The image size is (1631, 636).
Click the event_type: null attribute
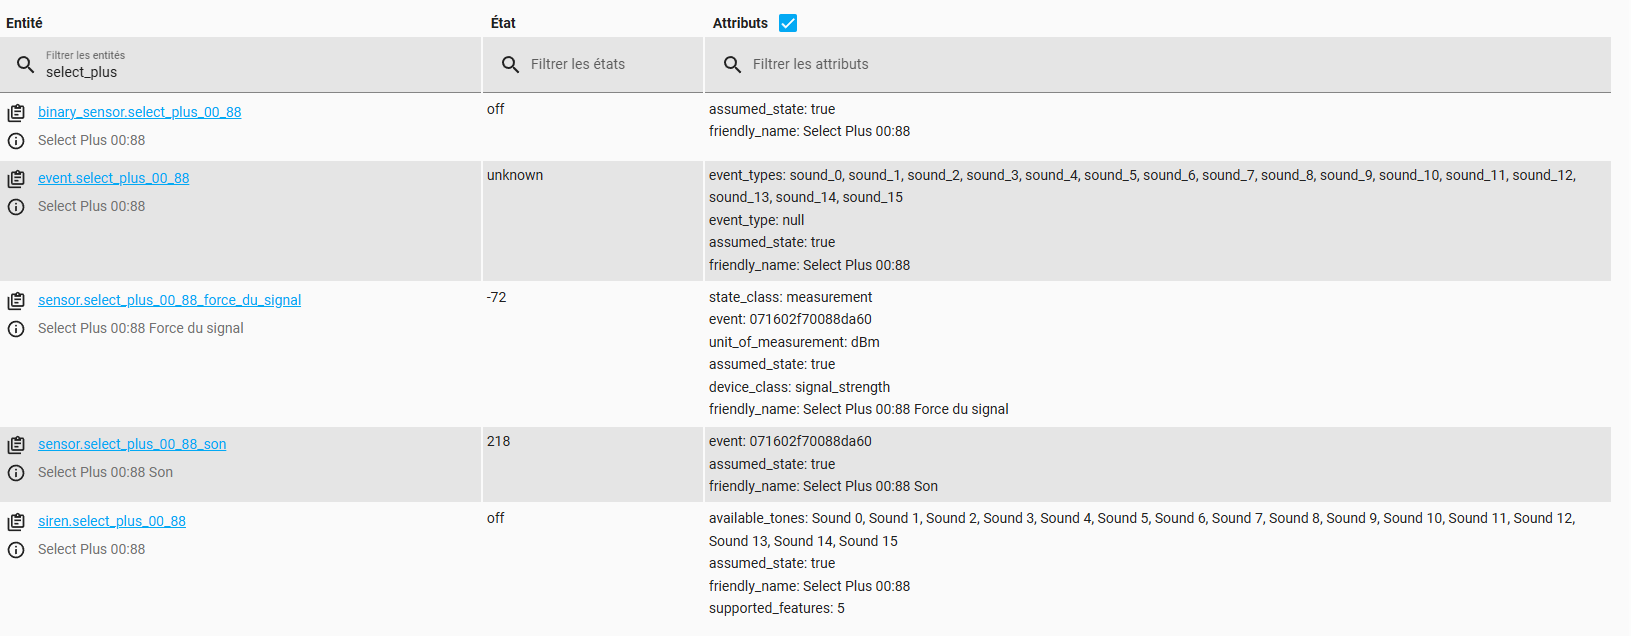pyautogui.click(x=756, y=220)
